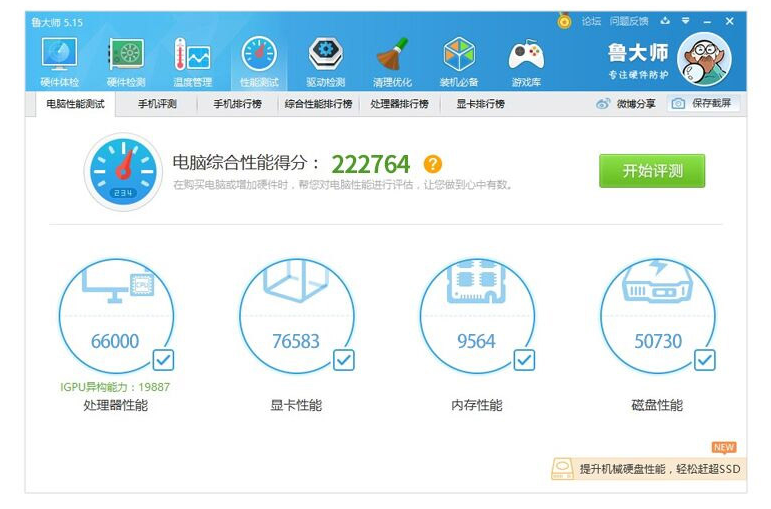The height and width of the screenshot is (509, 771).
Task: Open the 问题反馈 feedback link
Action: click(x=629, y=21)
